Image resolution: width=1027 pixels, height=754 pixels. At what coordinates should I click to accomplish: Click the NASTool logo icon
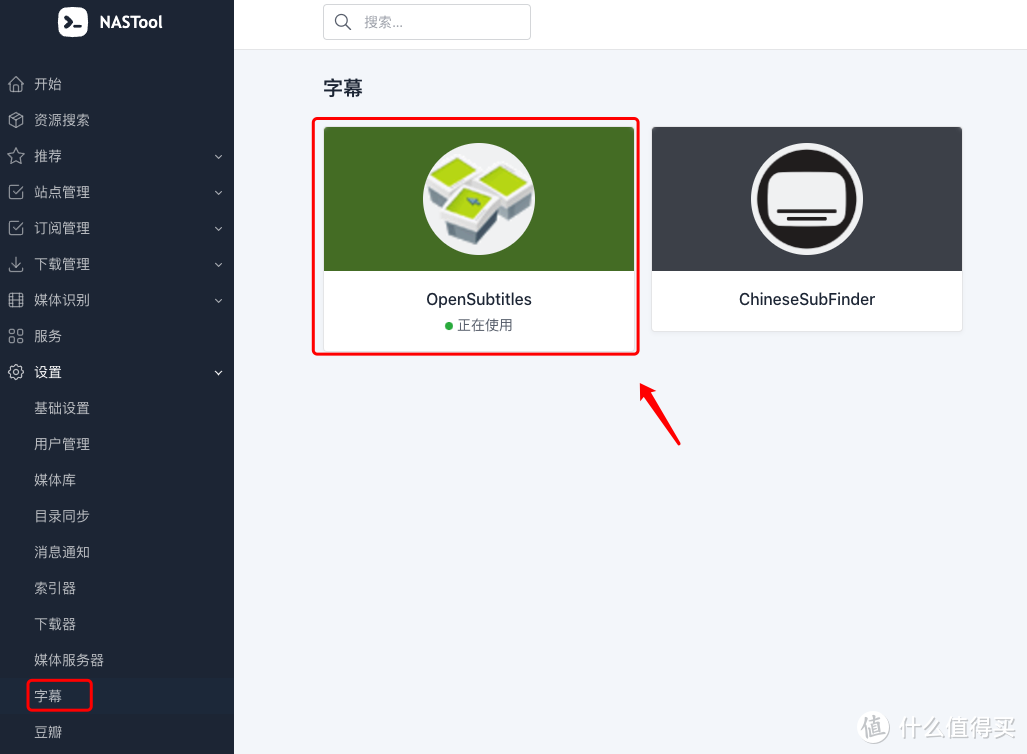point(73,22)
